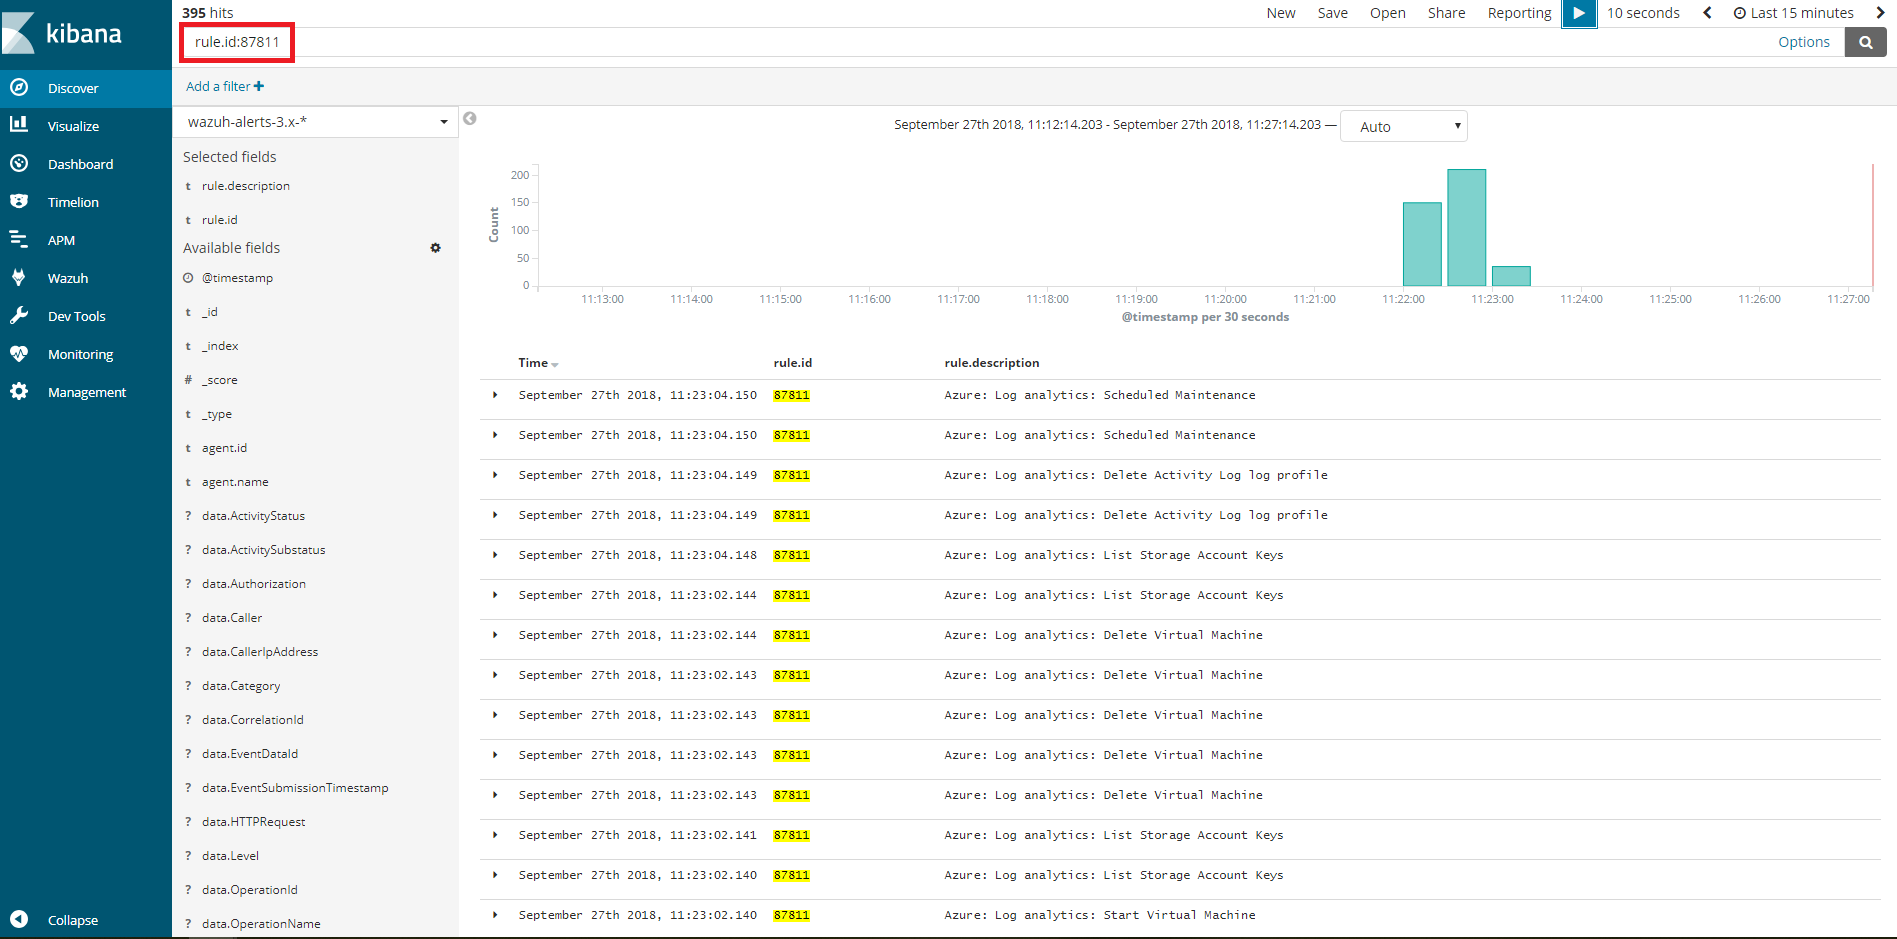Select the _index field
The image size is (1897, 939).
click(x=220, y=346)
